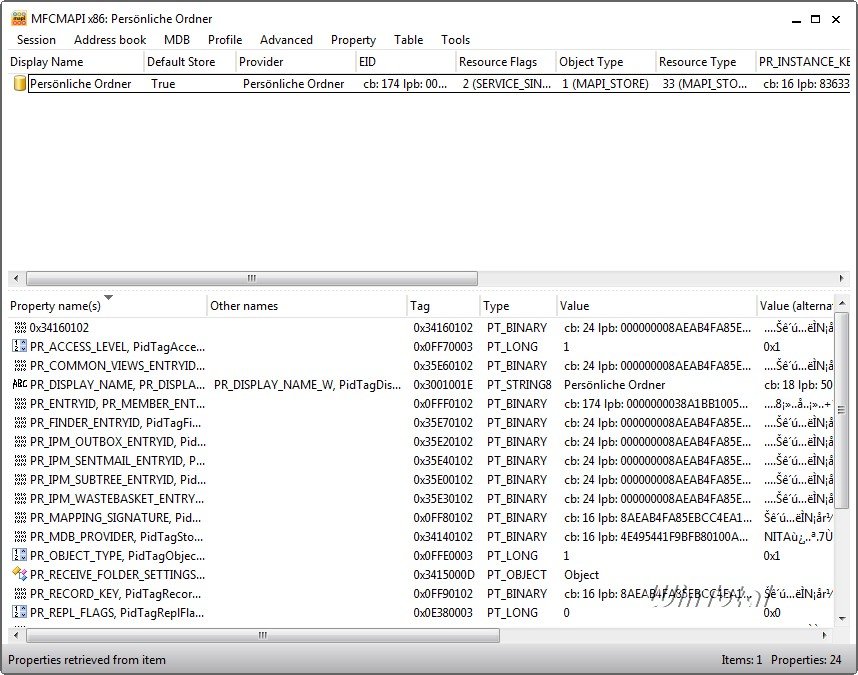Click number icon of PR_OBJECT_TYPE row
This screenshot has height=675, width=858.
click(19, 555)
